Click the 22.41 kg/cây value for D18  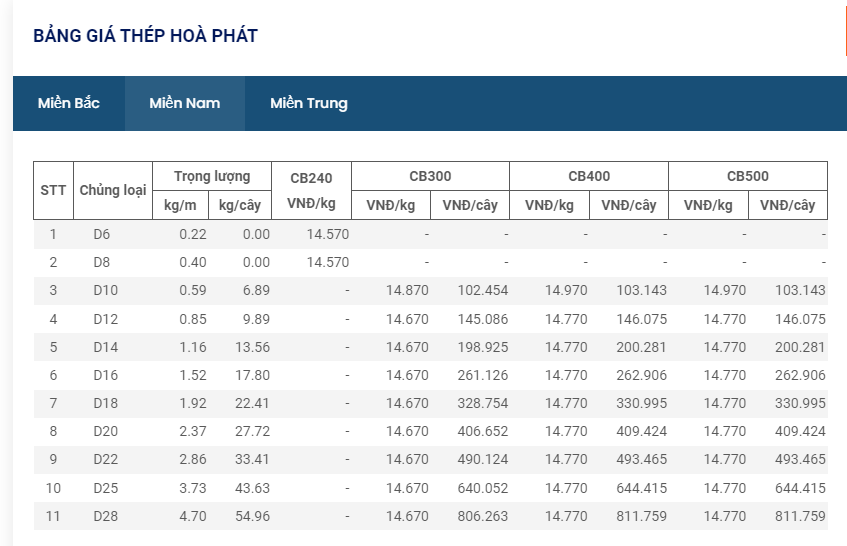click(x=252, y=403)
